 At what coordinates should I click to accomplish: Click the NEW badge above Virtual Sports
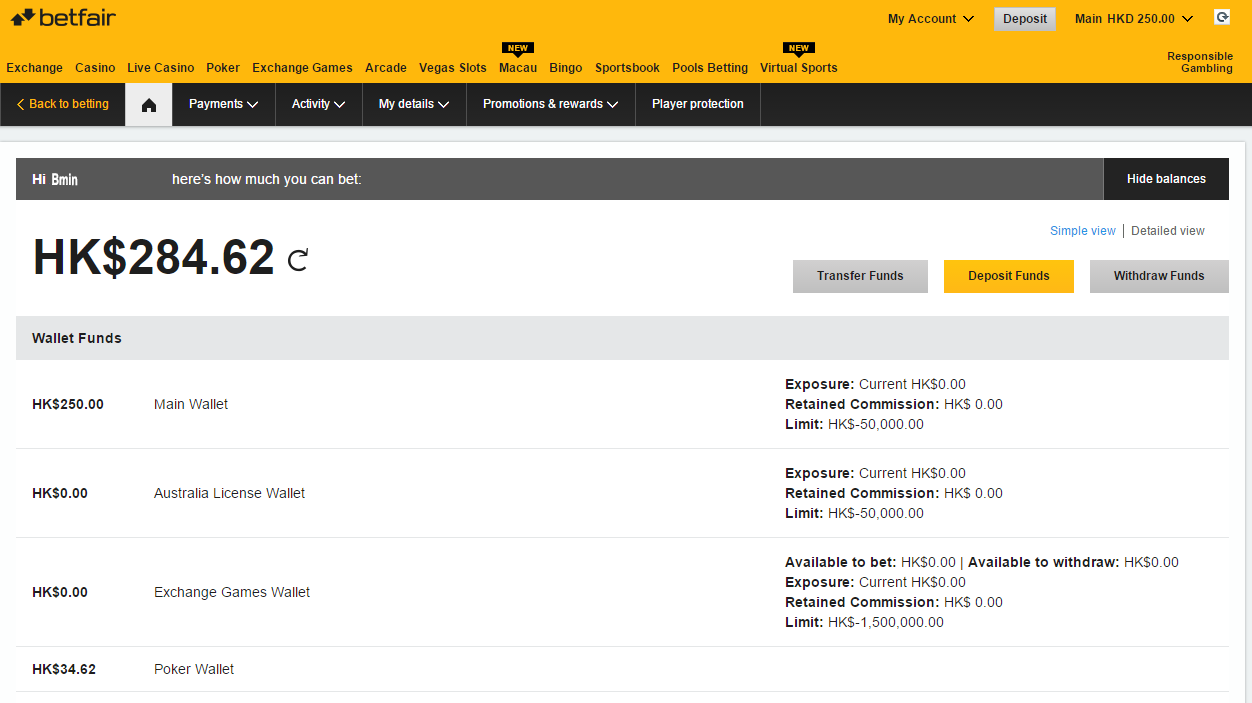(x=799, y=48)
